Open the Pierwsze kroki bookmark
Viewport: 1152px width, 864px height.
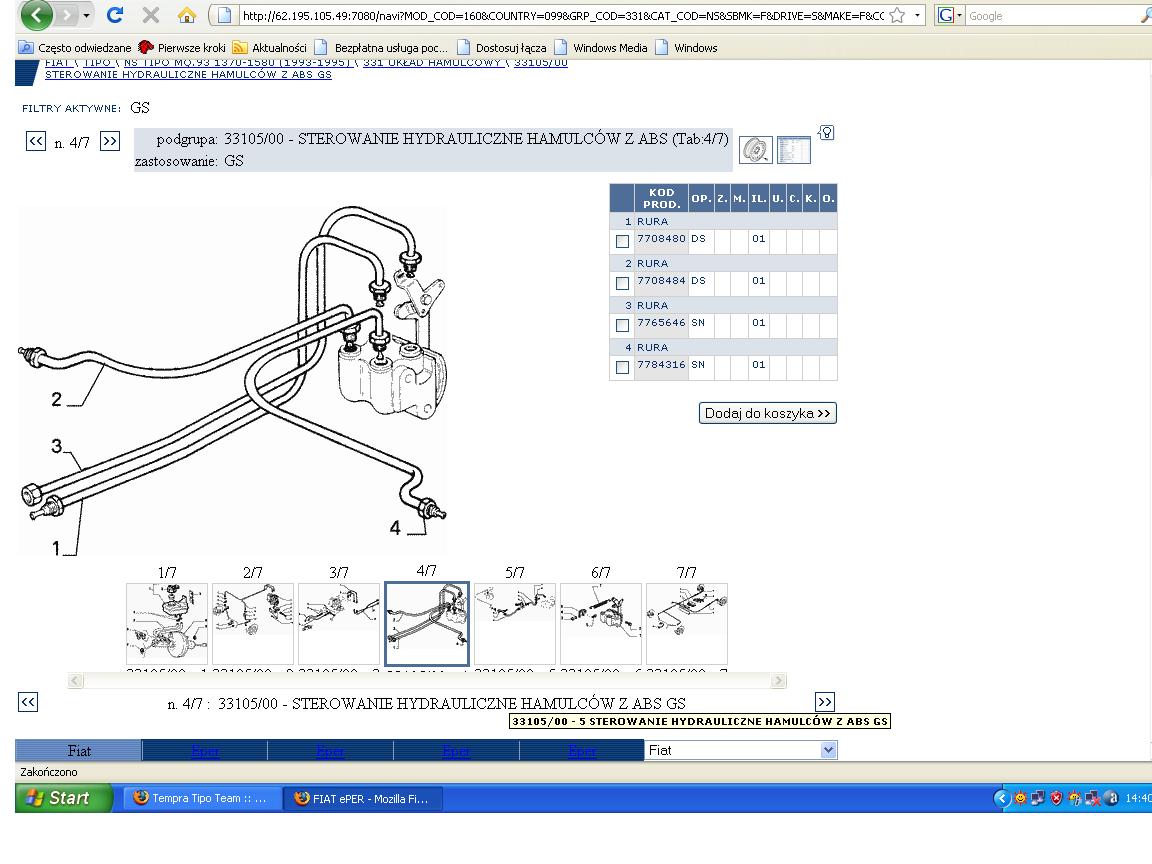coord(182,48)
